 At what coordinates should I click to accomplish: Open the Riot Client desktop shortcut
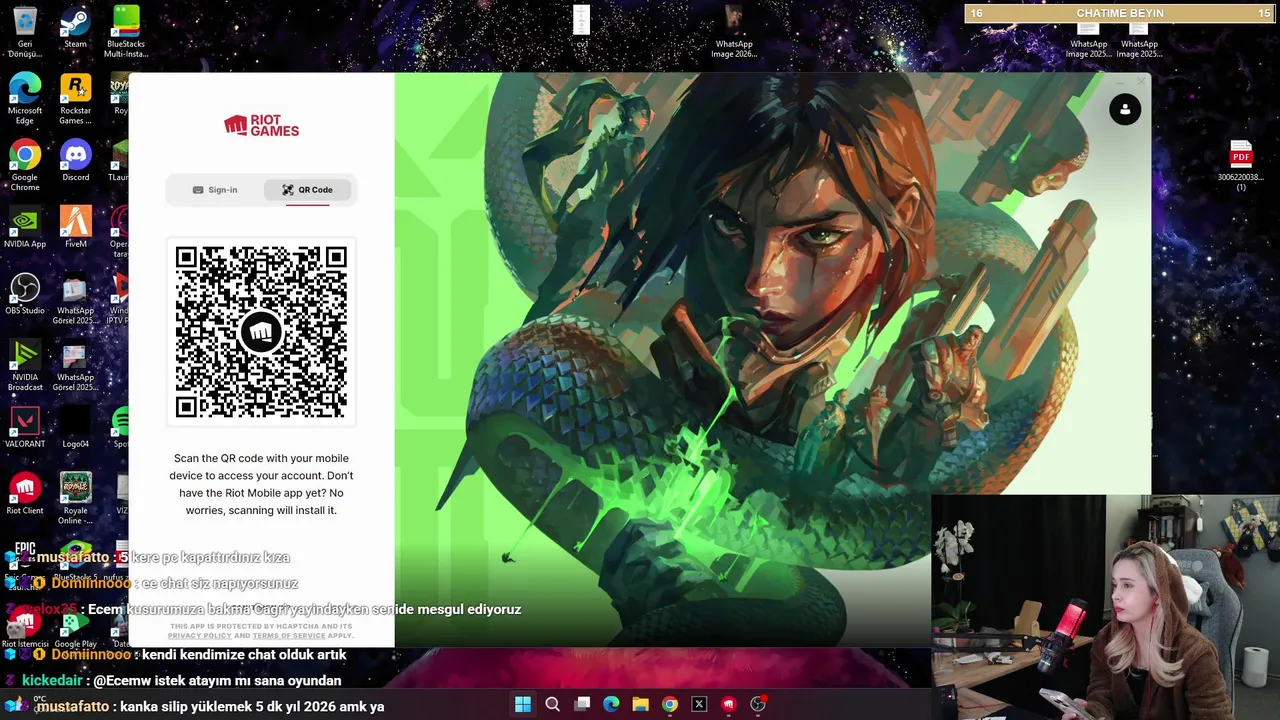[25, 494]
